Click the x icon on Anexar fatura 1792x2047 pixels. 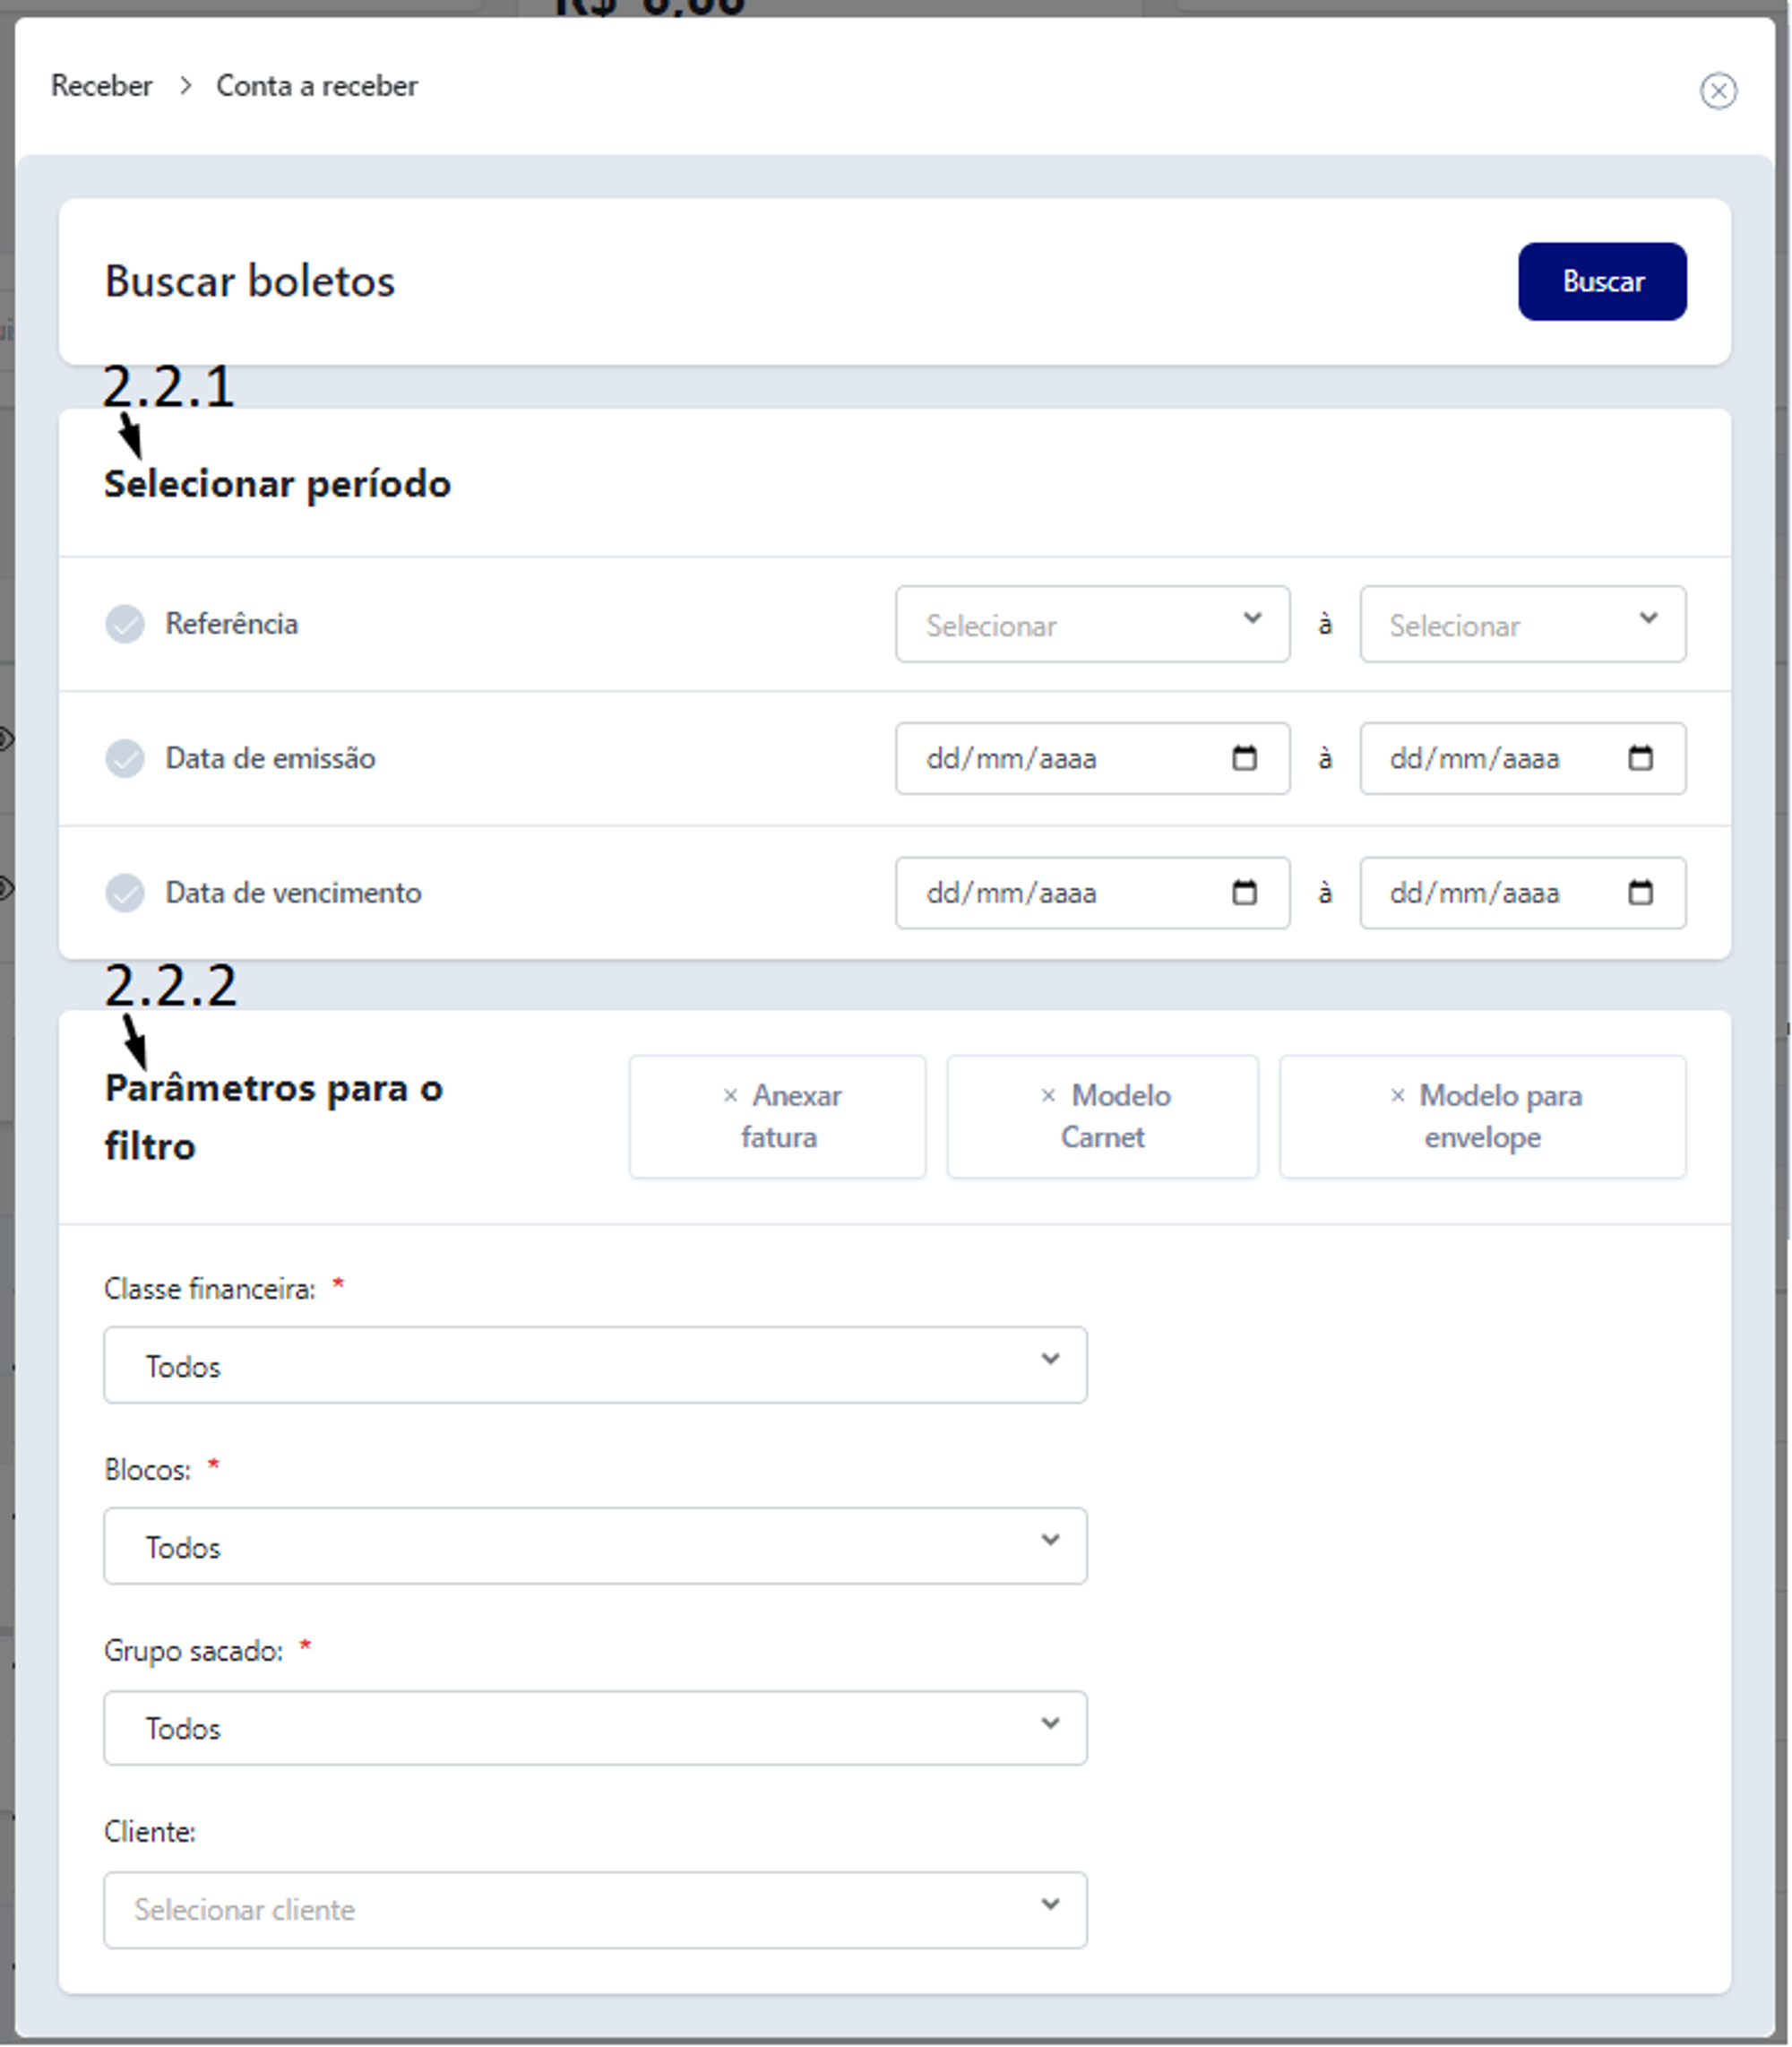tap(730, 1096)
